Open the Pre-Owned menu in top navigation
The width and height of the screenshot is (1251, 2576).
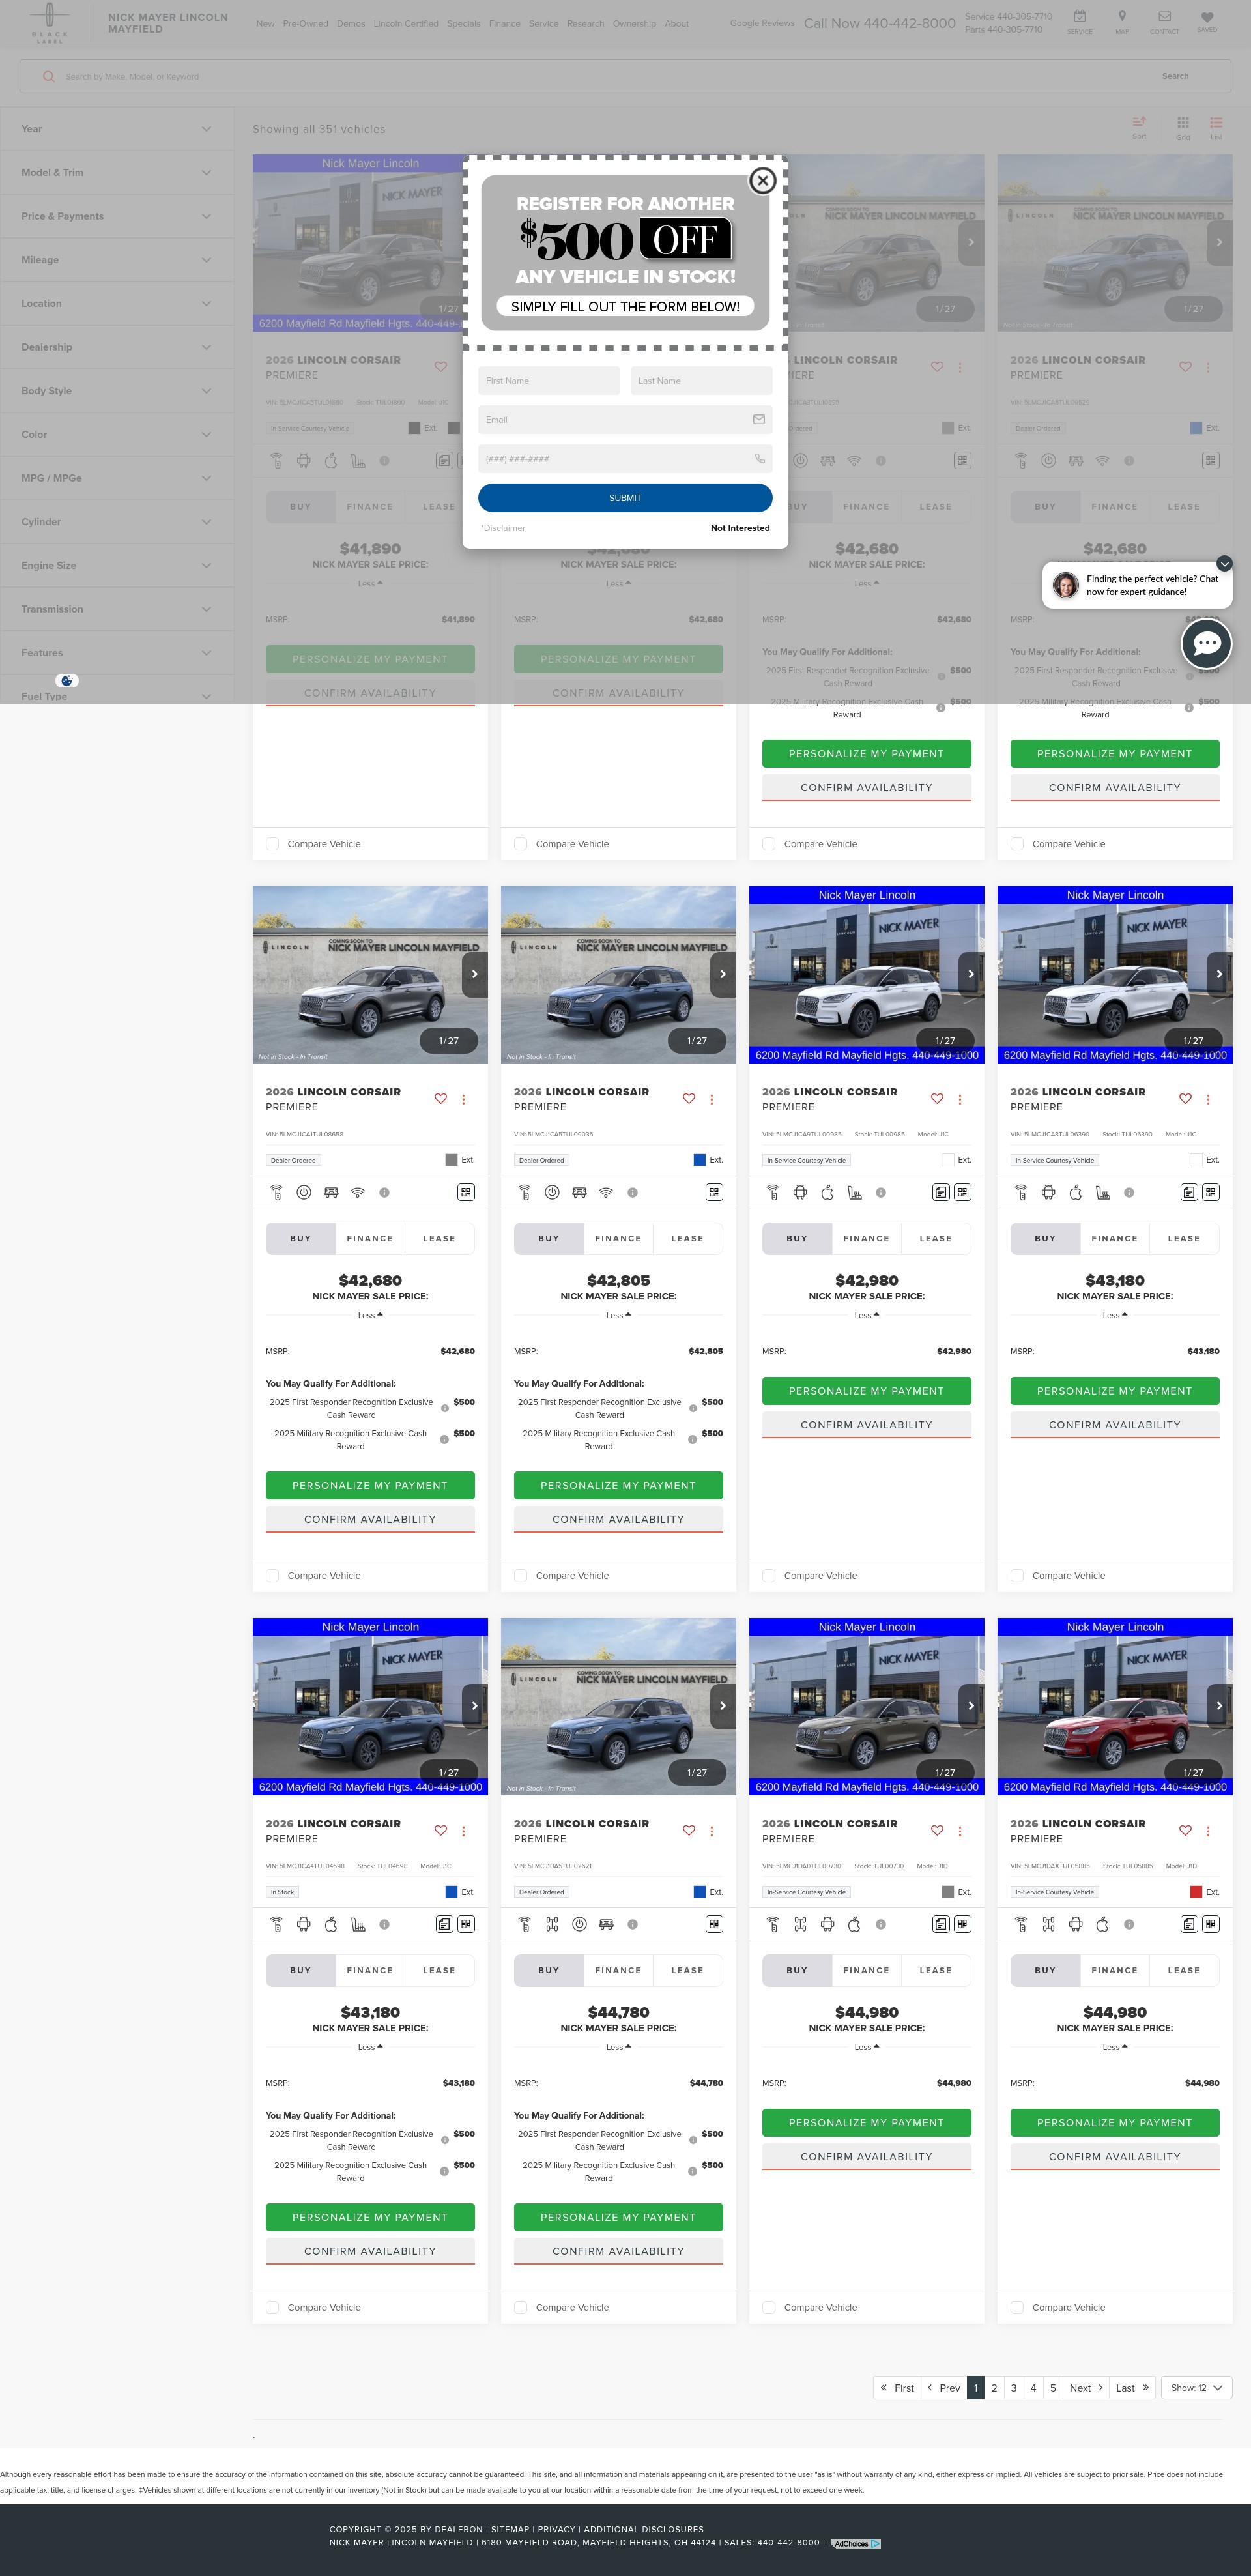(x=305, y=23)
